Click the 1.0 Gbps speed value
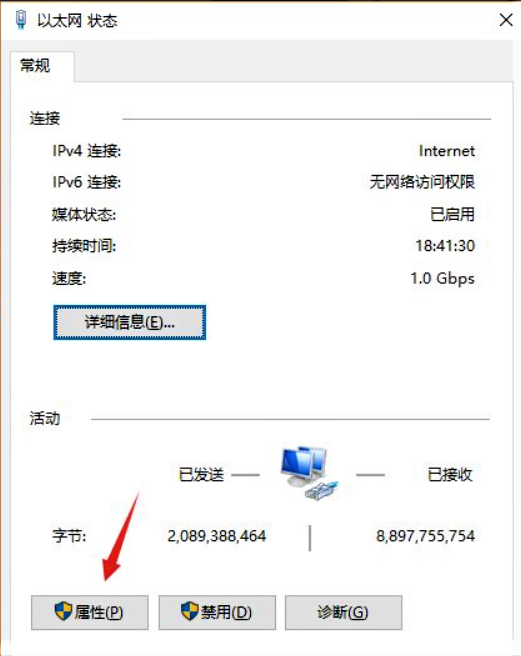Image resolution: width=521 pixels, height=656 pixels. coord(442,279)
